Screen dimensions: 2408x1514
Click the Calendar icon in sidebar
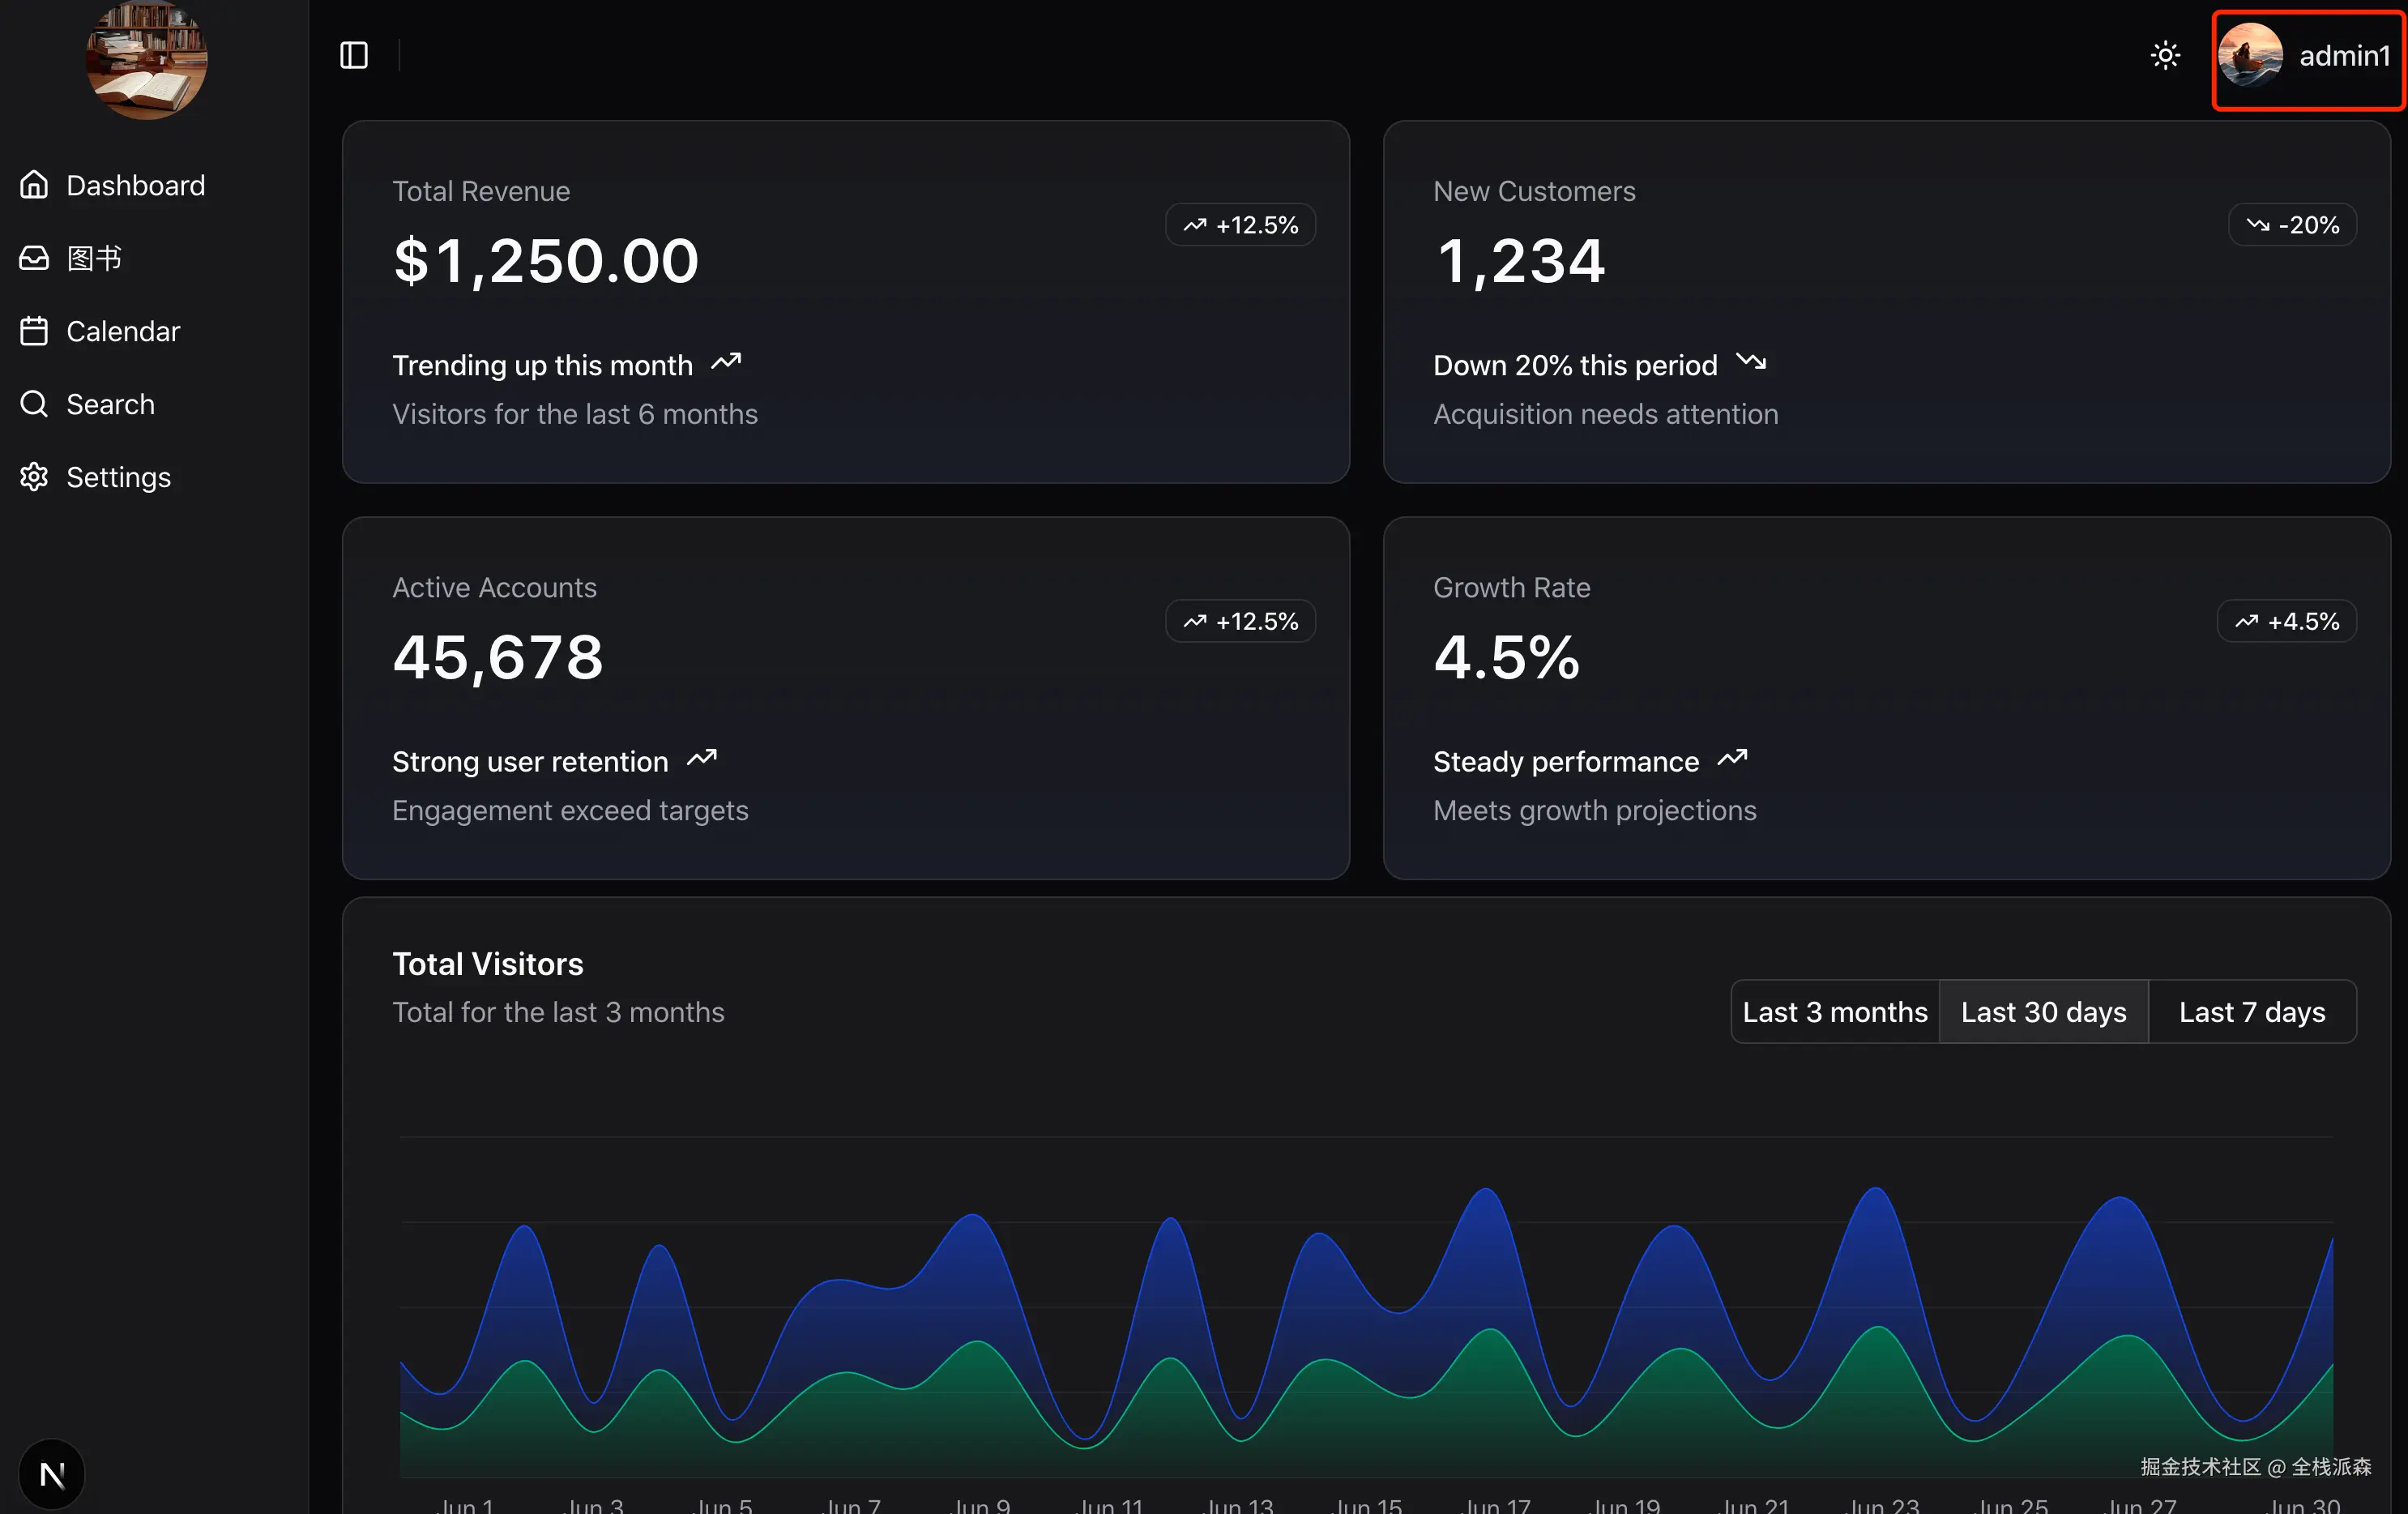pos(34,331)
